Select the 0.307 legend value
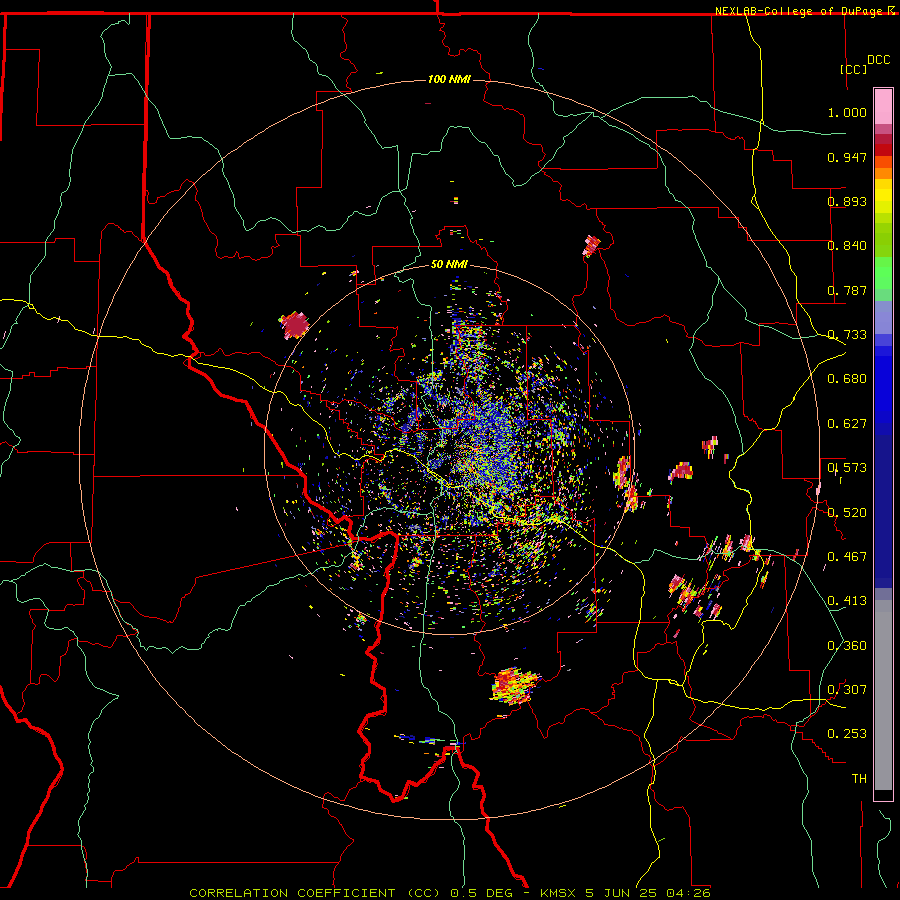Image resolution: width=900 pixels, height=900 pixels. click(847, 689)
